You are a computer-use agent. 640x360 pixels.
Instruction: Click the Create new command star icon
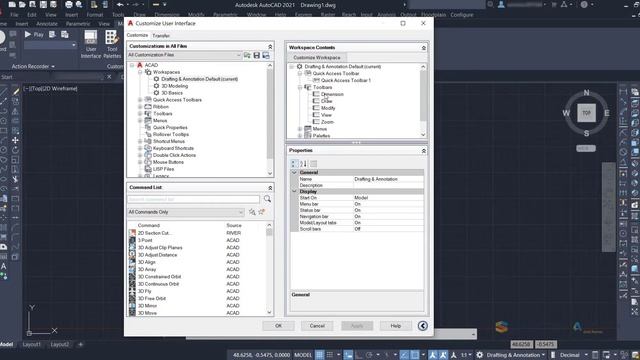[262, 212]
